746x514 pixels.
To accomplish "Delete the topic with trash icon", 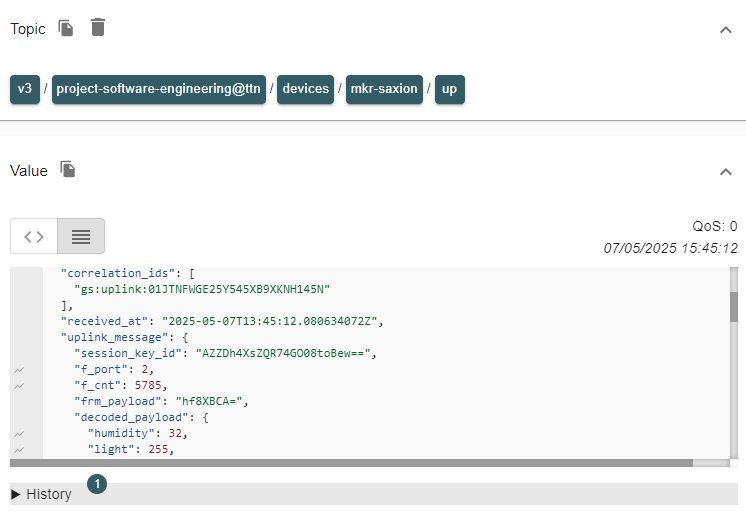I will point(98,27).
